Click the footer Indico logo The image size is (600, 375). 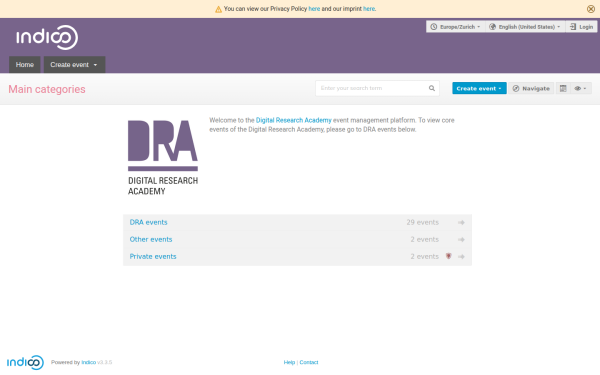coord(25,362)
